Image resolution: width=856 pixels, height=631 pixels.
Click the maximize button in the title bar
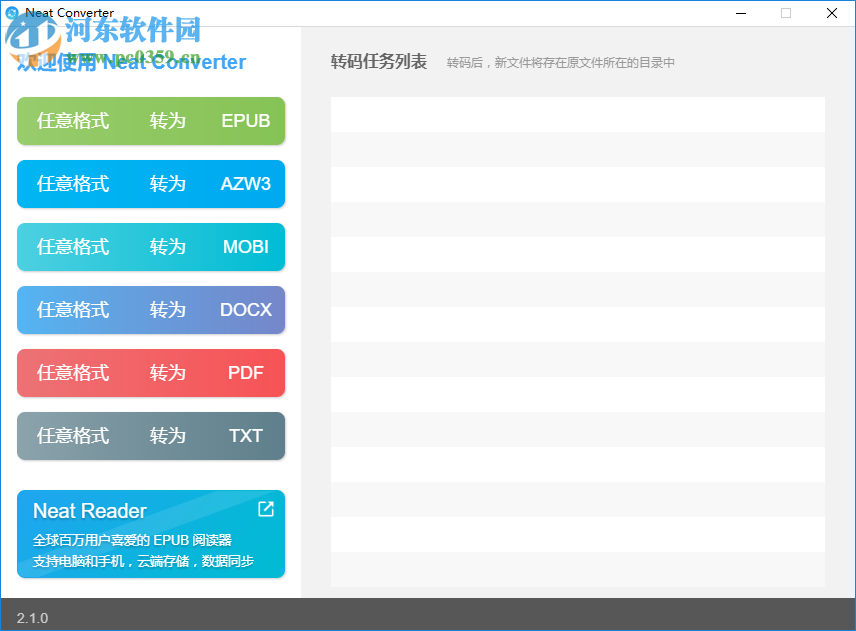coord(786,13)
